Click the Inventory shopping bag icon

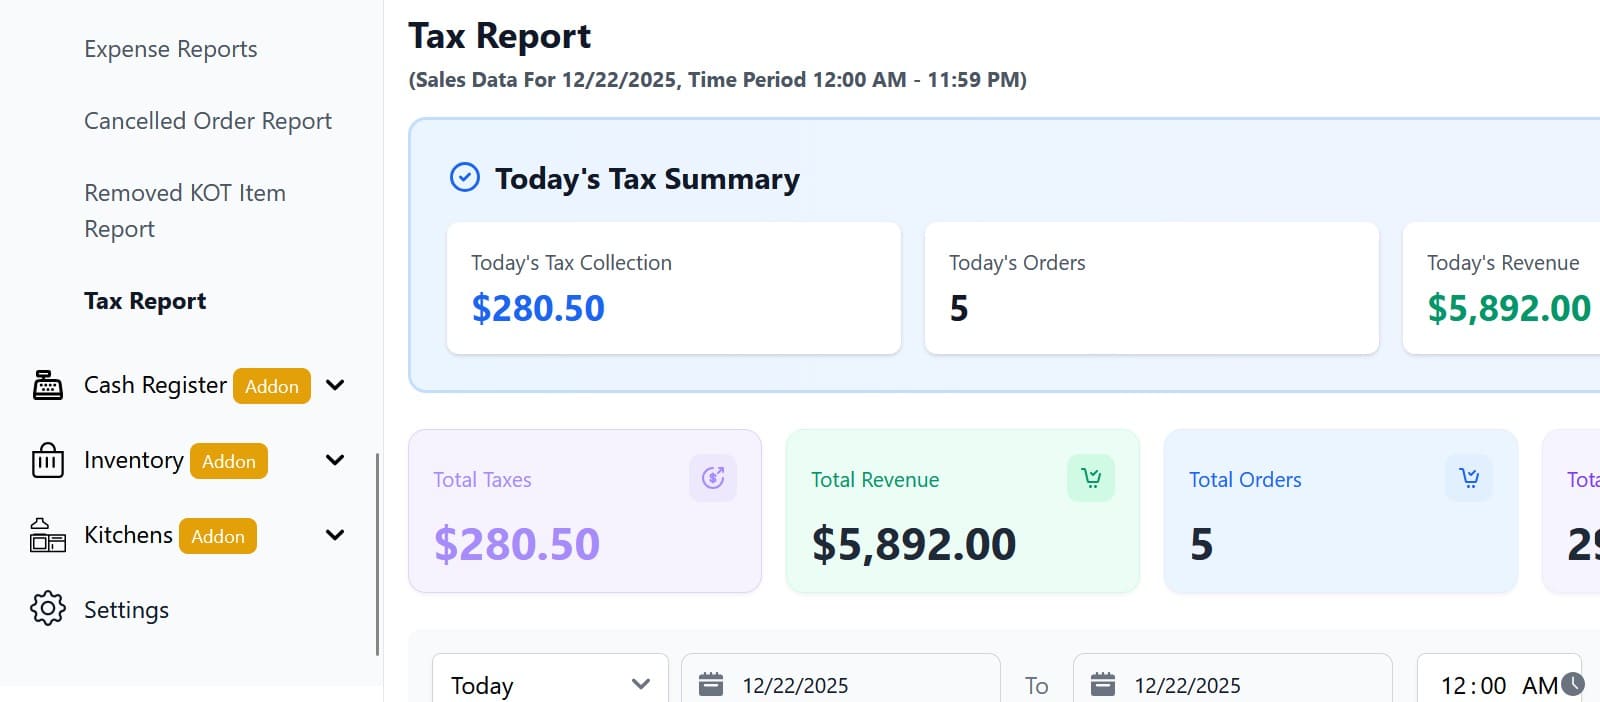[x=47, y=460]
